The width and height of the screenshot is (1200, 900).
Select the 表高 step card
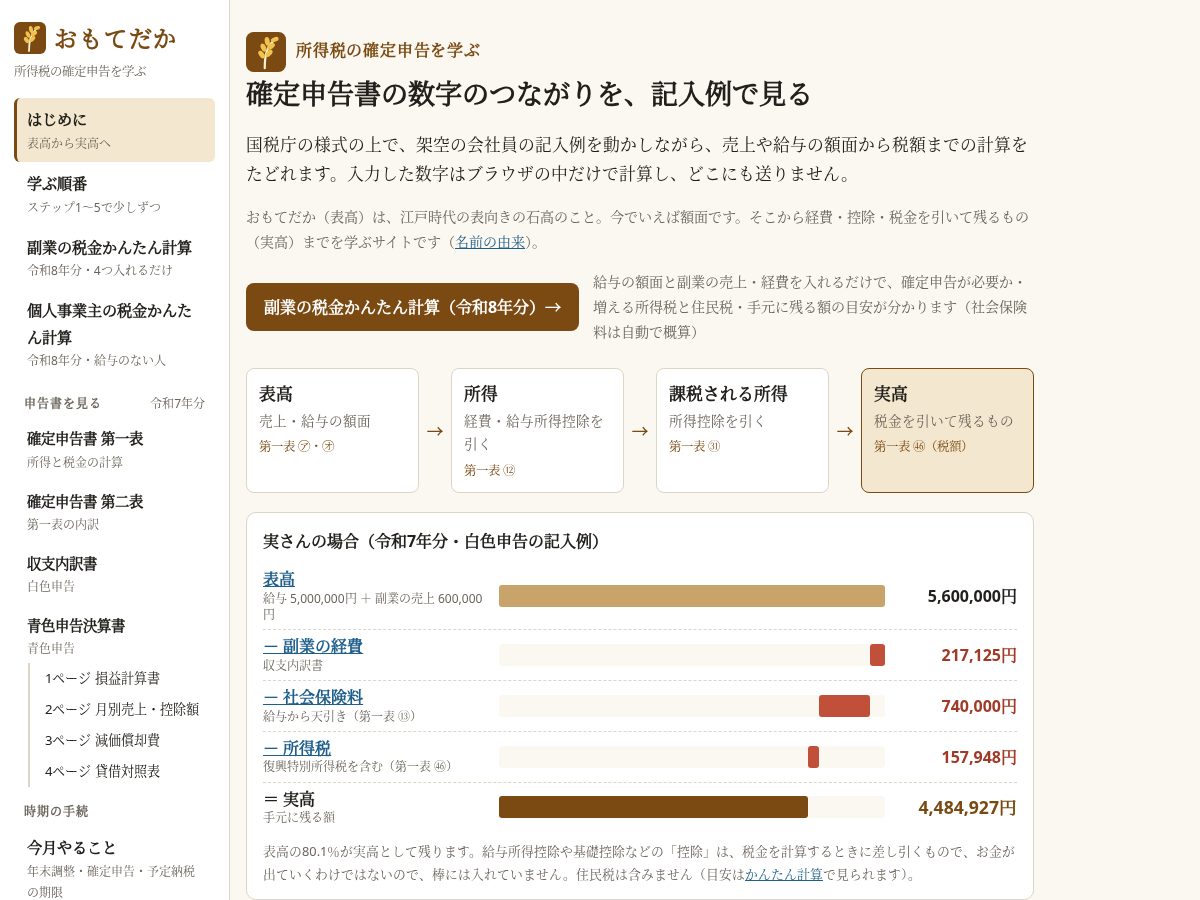click(332, 430)
